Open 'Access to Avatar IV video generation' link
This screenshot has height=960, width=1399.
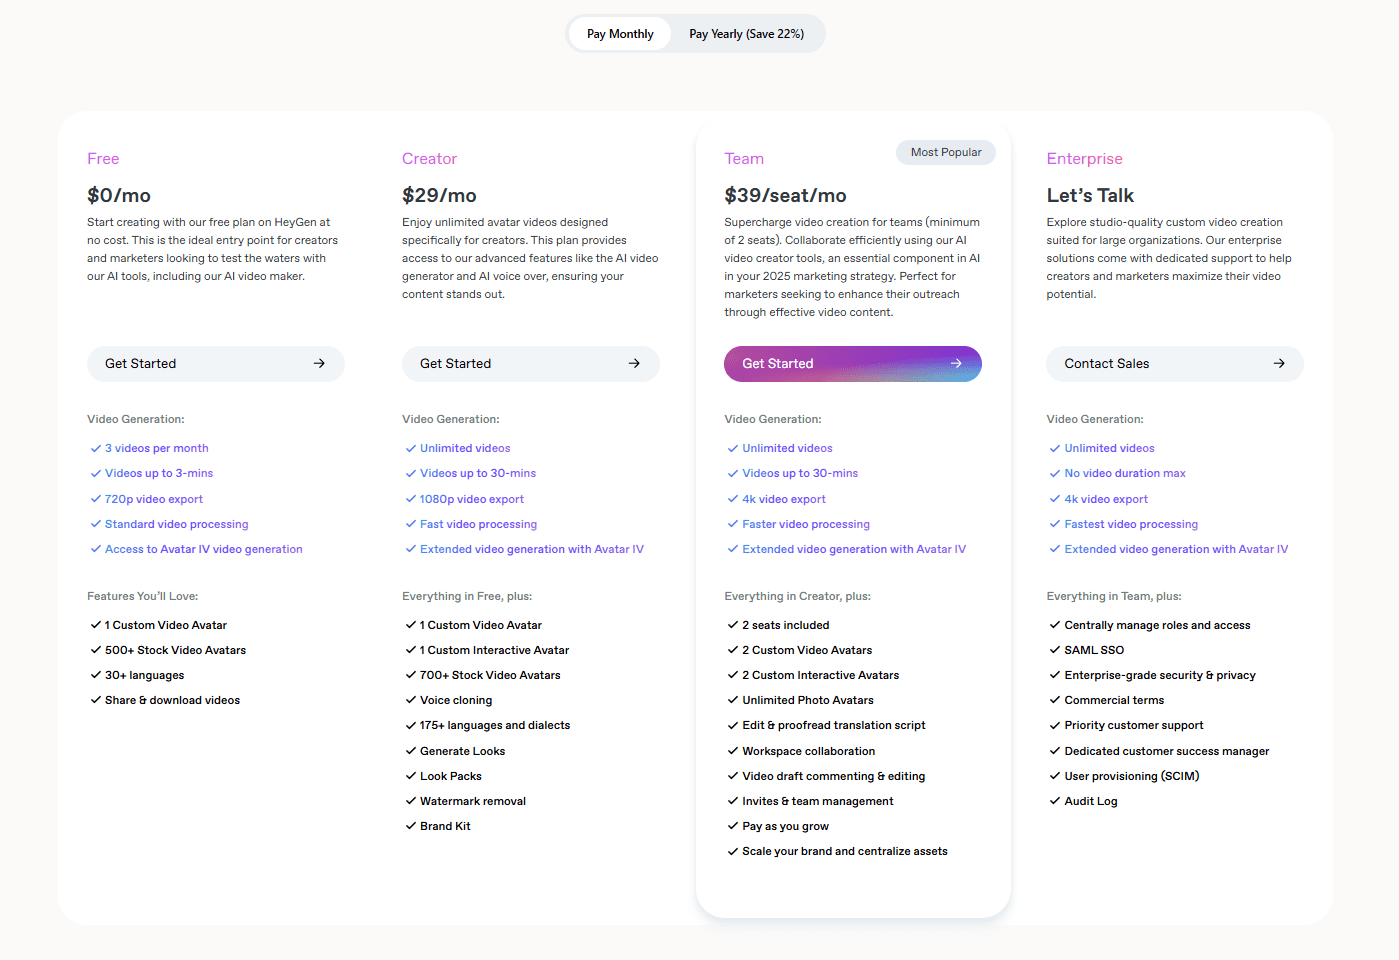point(203,550)
